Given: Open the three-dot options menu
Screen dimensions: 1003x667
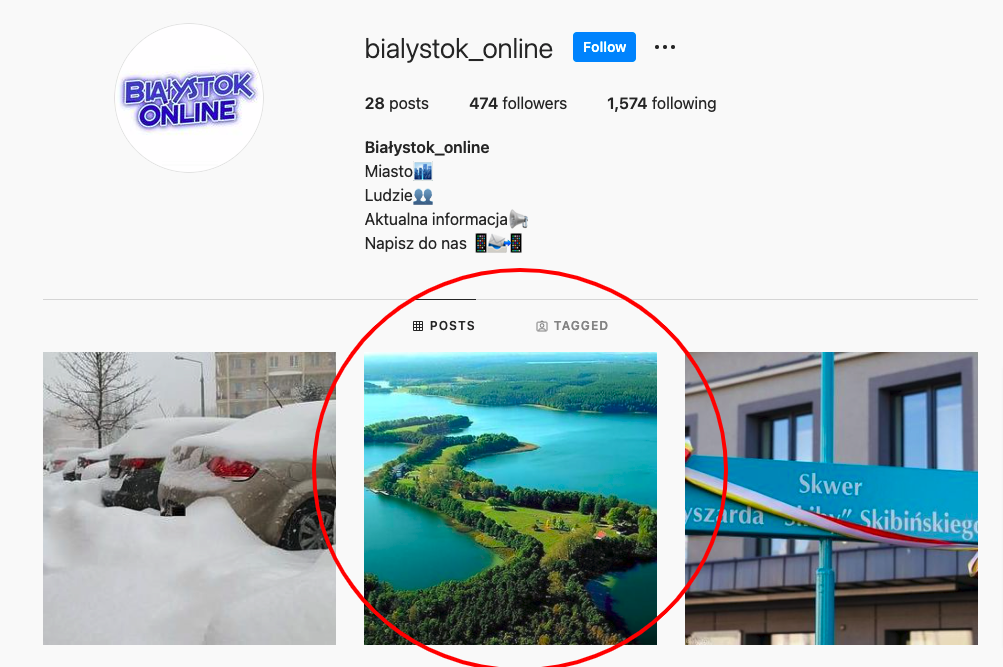Looking at the screenshot, I should point(665,47).
